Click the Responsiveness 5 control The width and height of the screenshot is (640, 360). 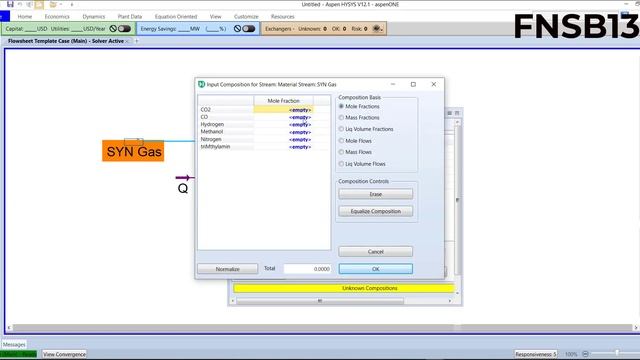coord(536,354)
